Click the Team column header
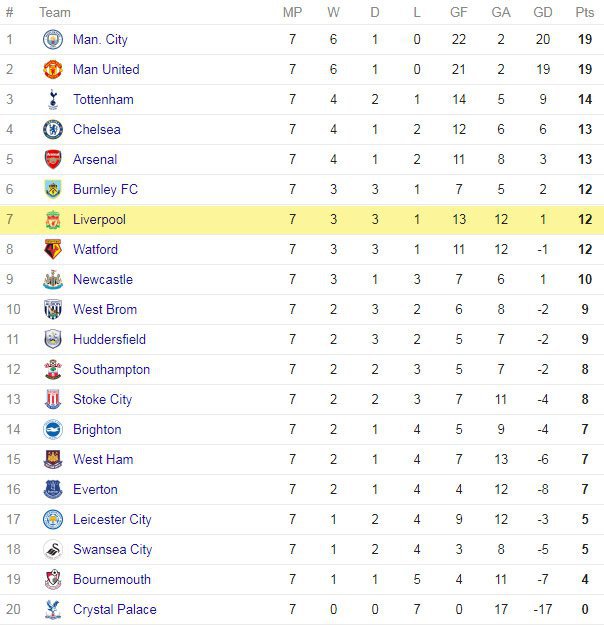The width and height of the screenshot is (604, 626). 55,12
